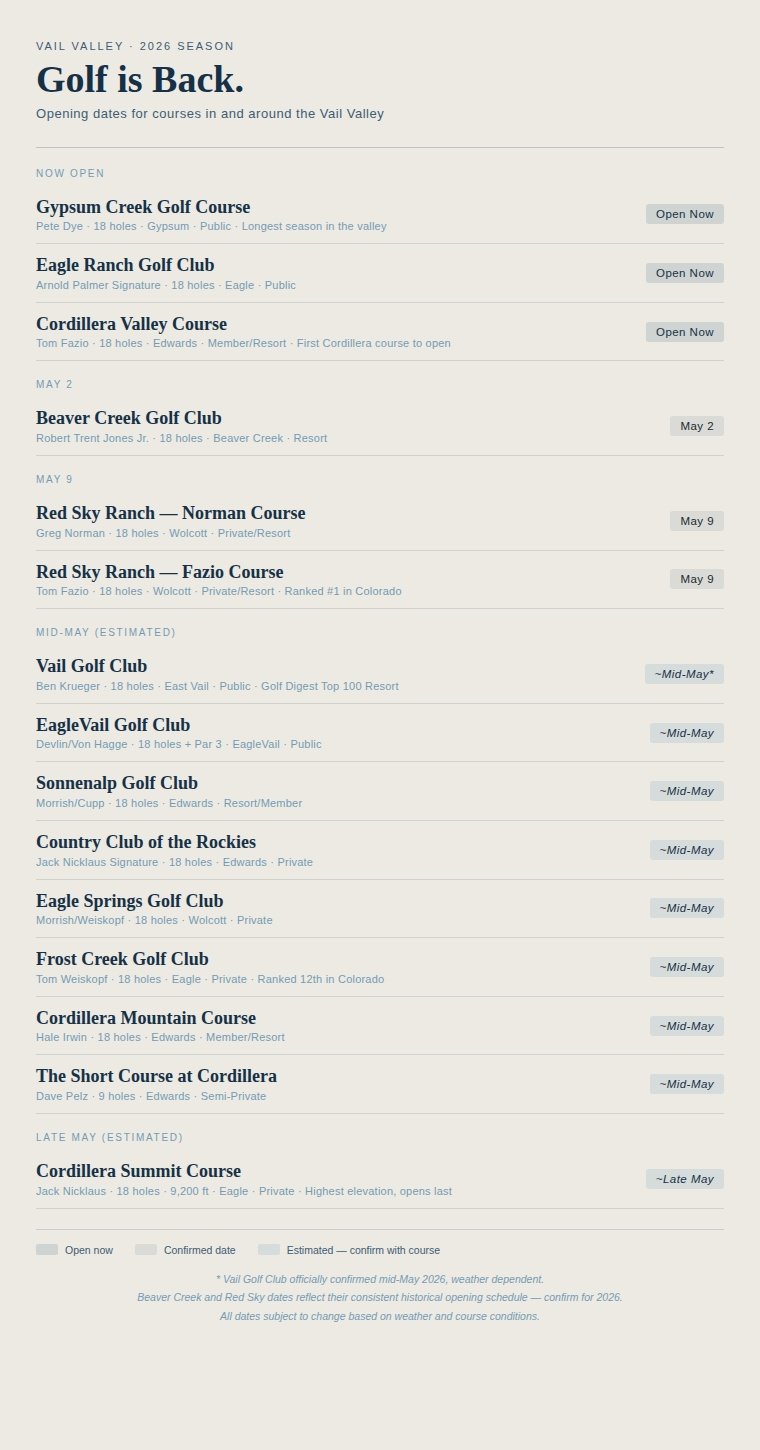Click the May 2 badge for Beaver Creek
This screenshot has height=1450, width=760.
pyautogui.click(x=696, y=426)
